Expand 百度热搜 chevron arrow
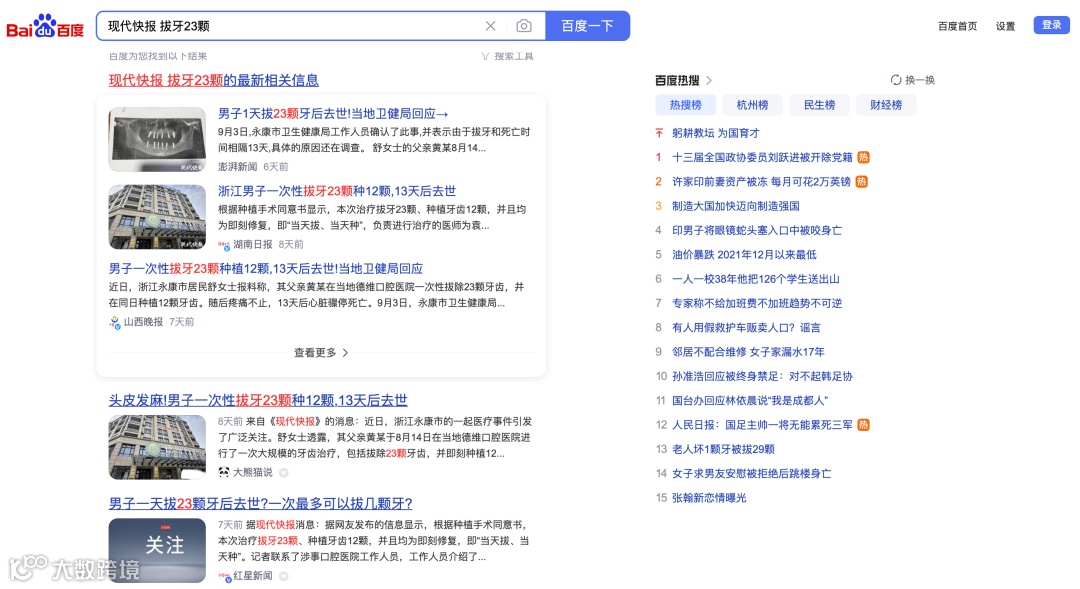This screenshot has height=589, width=1080. point(709,81)
